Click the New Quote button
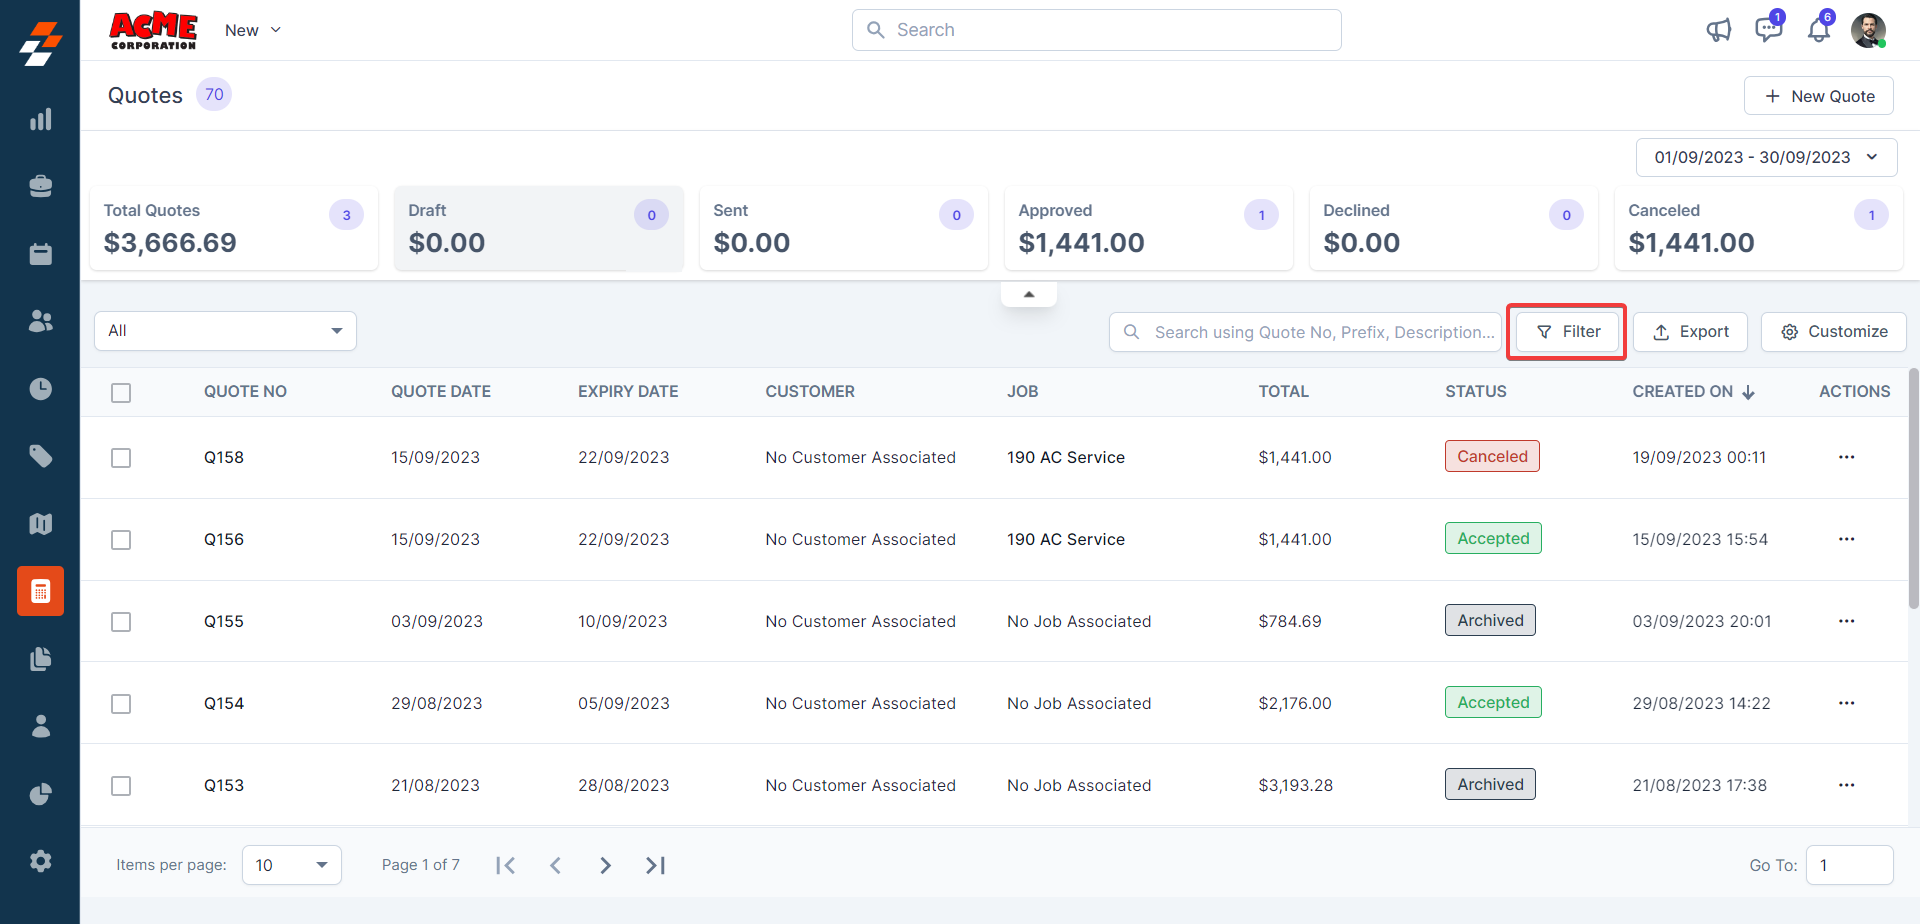This screenshot has width=1920, height=924. coord(1818,96)
